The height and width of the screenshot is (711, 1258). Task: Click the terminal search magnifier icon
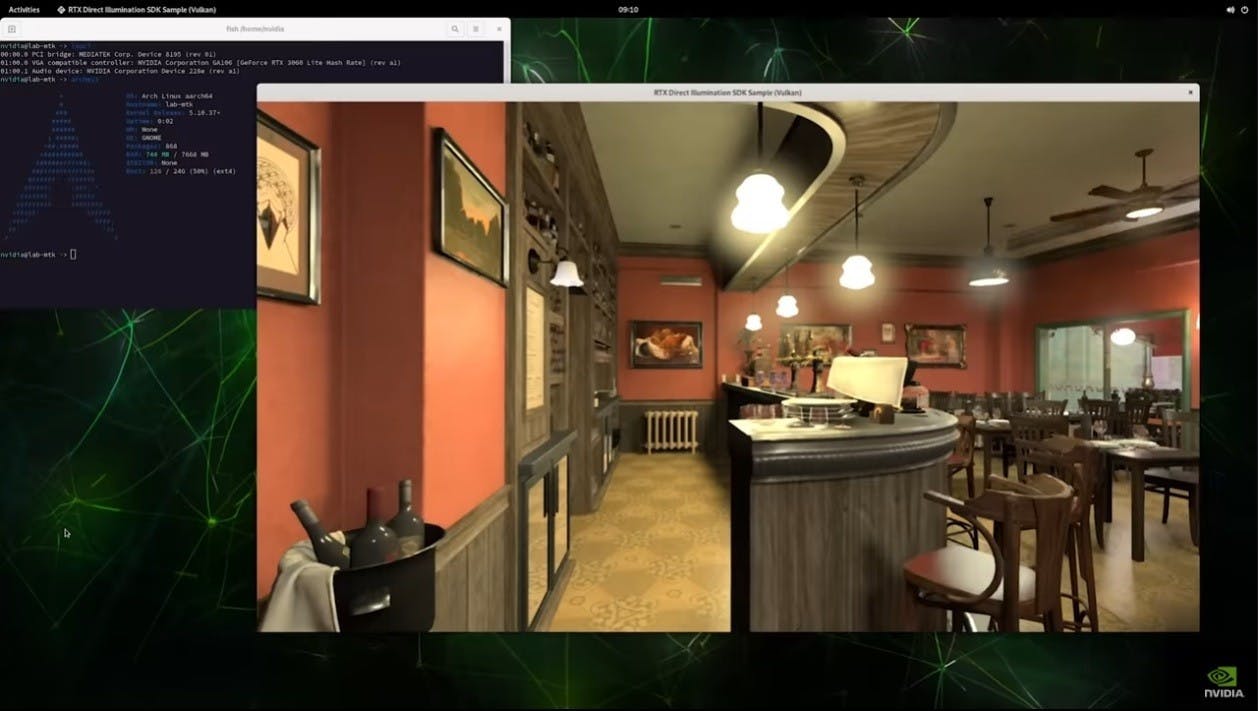click(455, 29)
